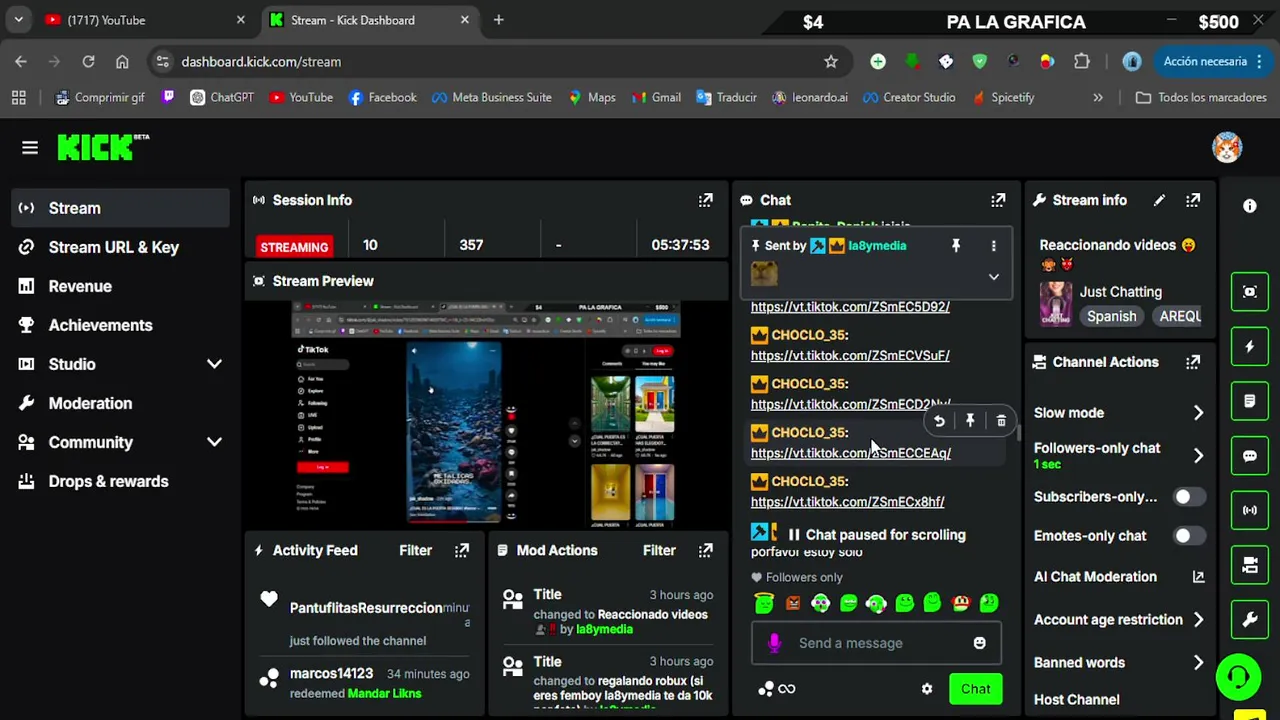Open Slow mode options
This screenshot has height=720, width=1280.
1119,413
